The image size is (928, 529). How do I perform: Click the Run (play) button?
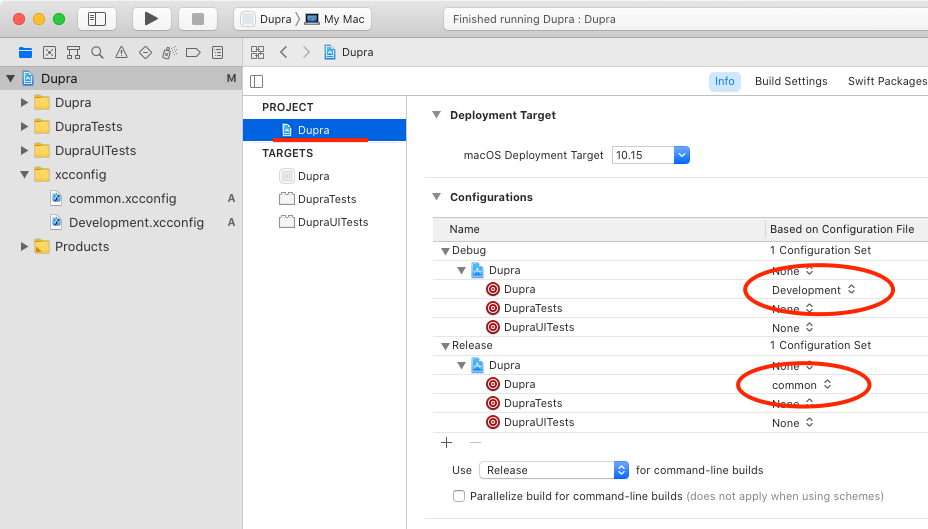point(151,19)
